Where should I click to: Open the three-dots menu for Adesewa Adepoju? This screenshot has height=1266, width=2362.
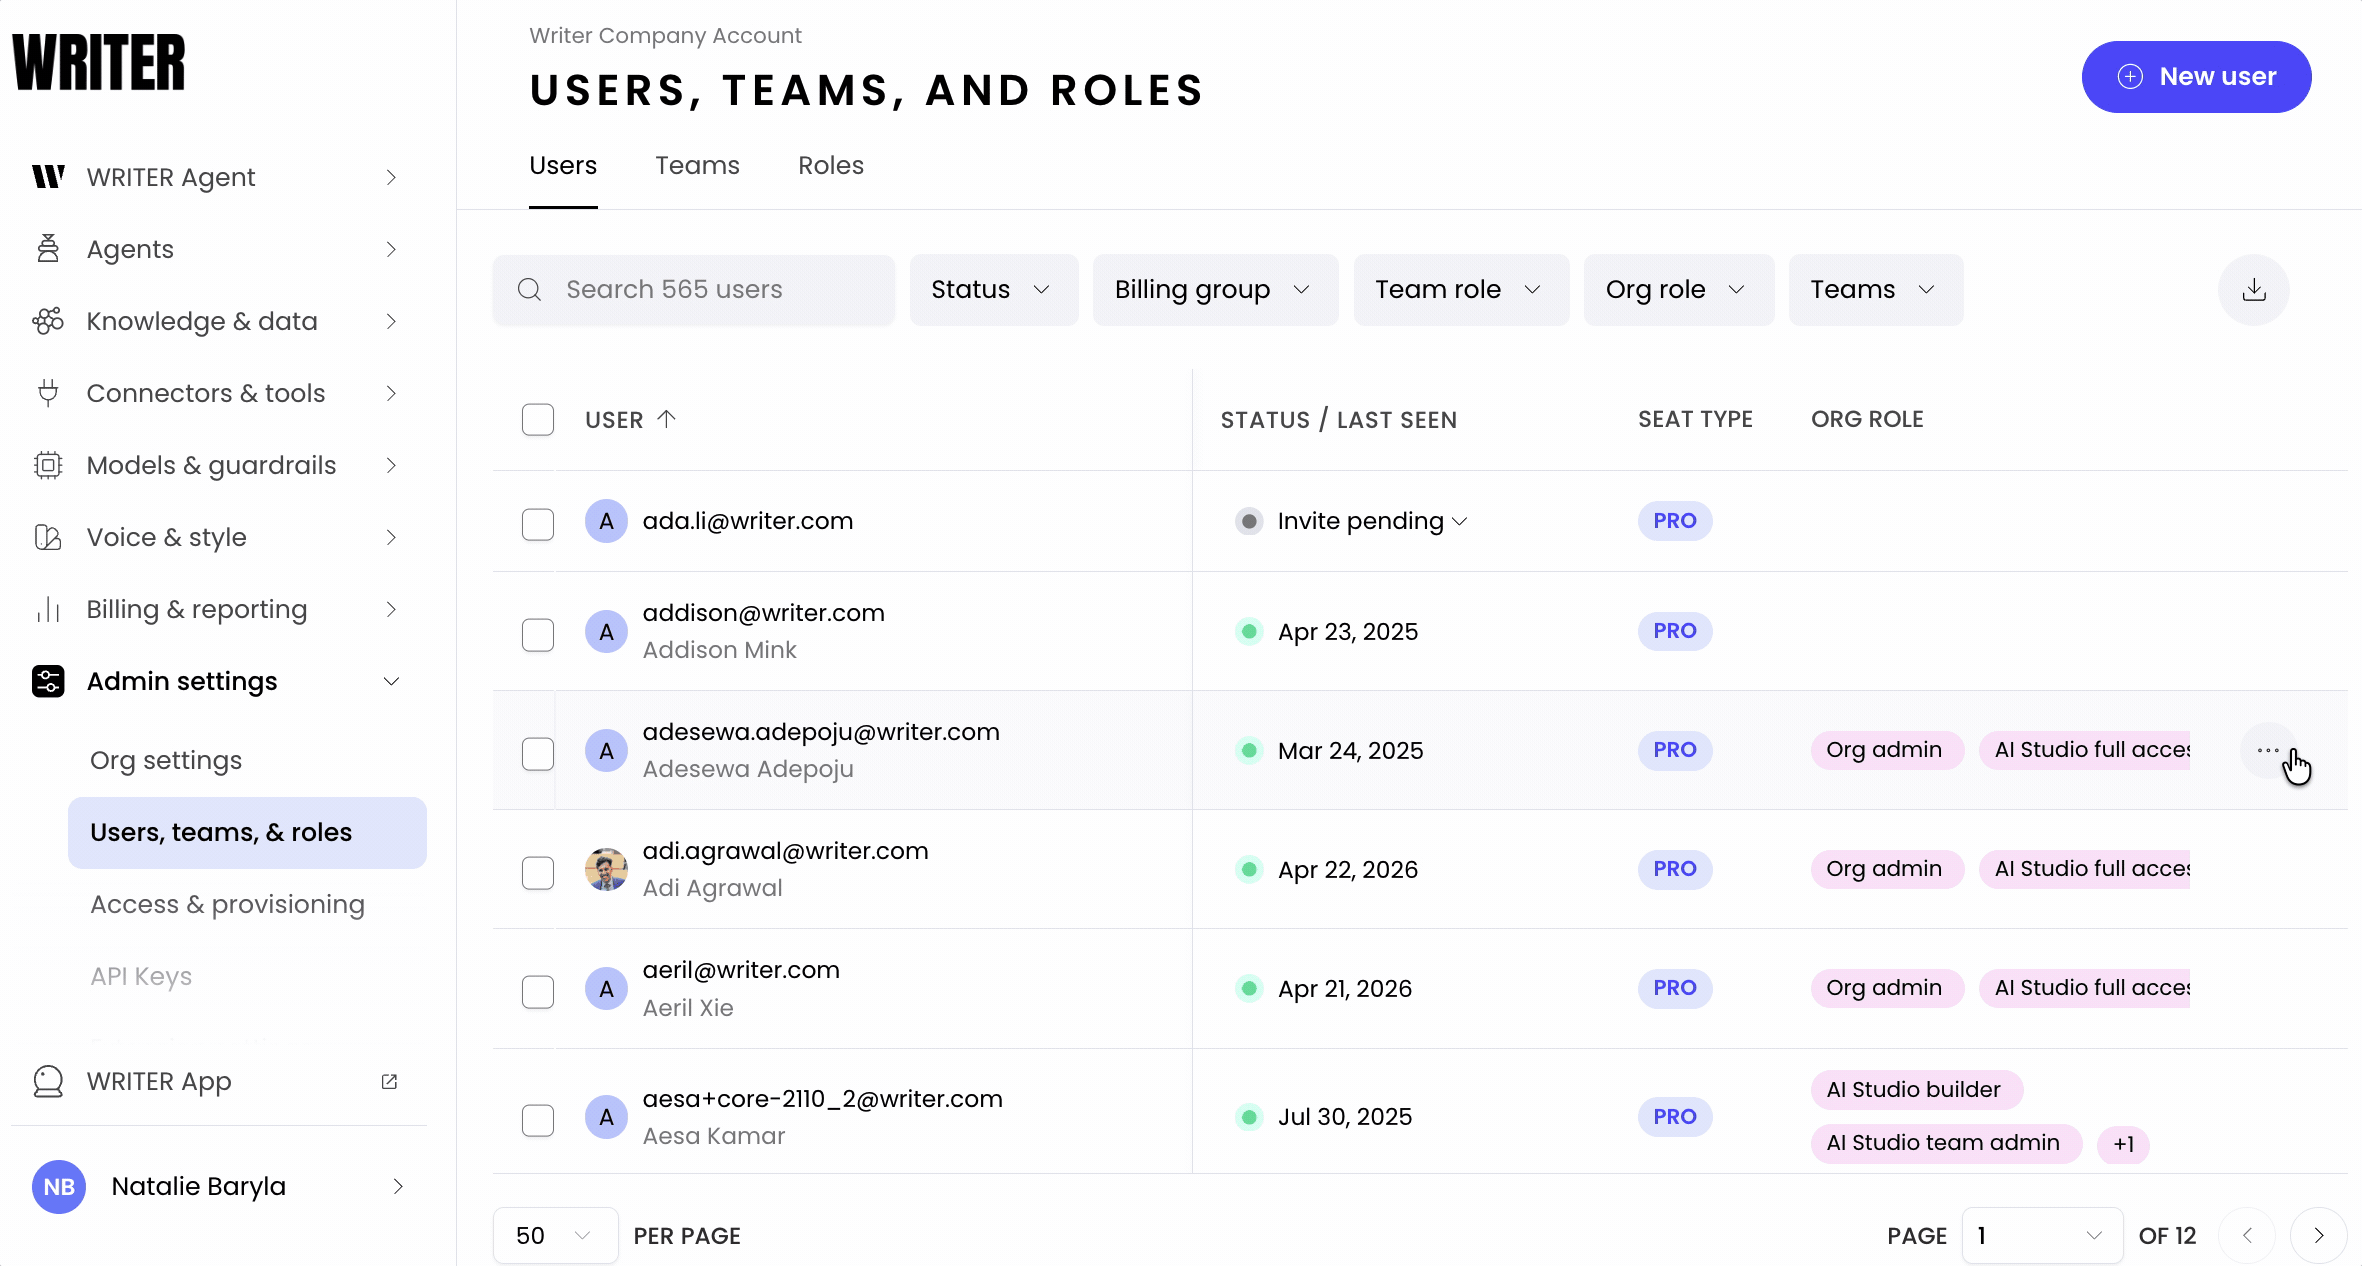[2267, 750]
